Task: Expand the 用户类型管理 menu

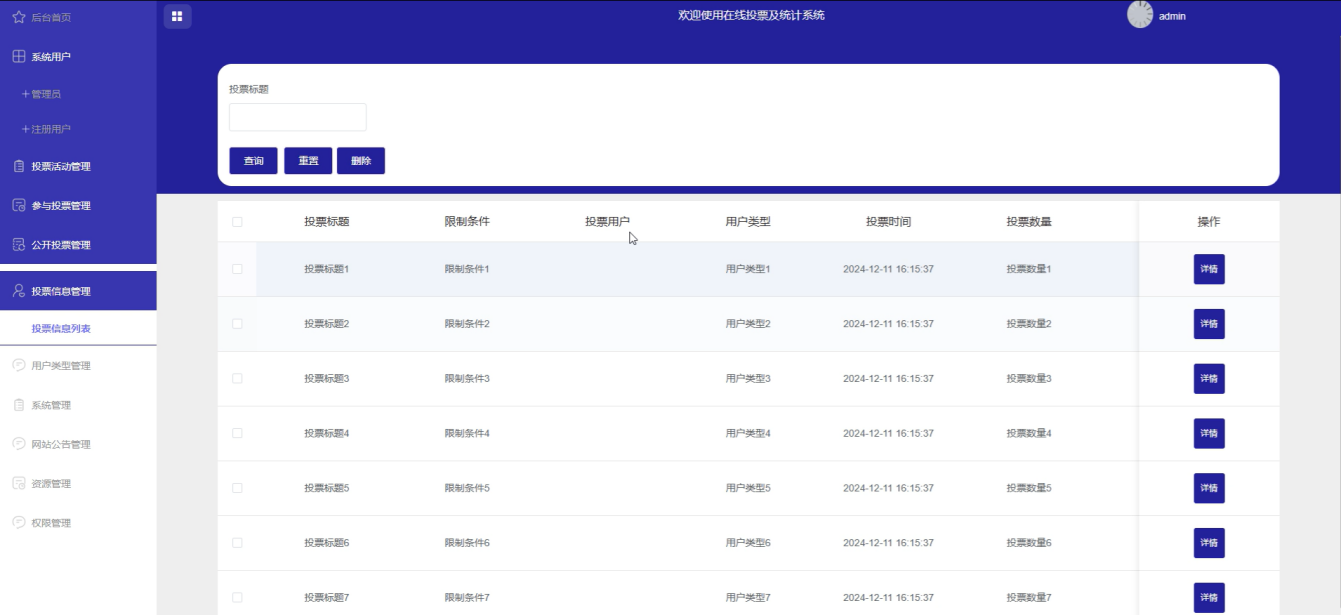Action: tap(78, 365)
